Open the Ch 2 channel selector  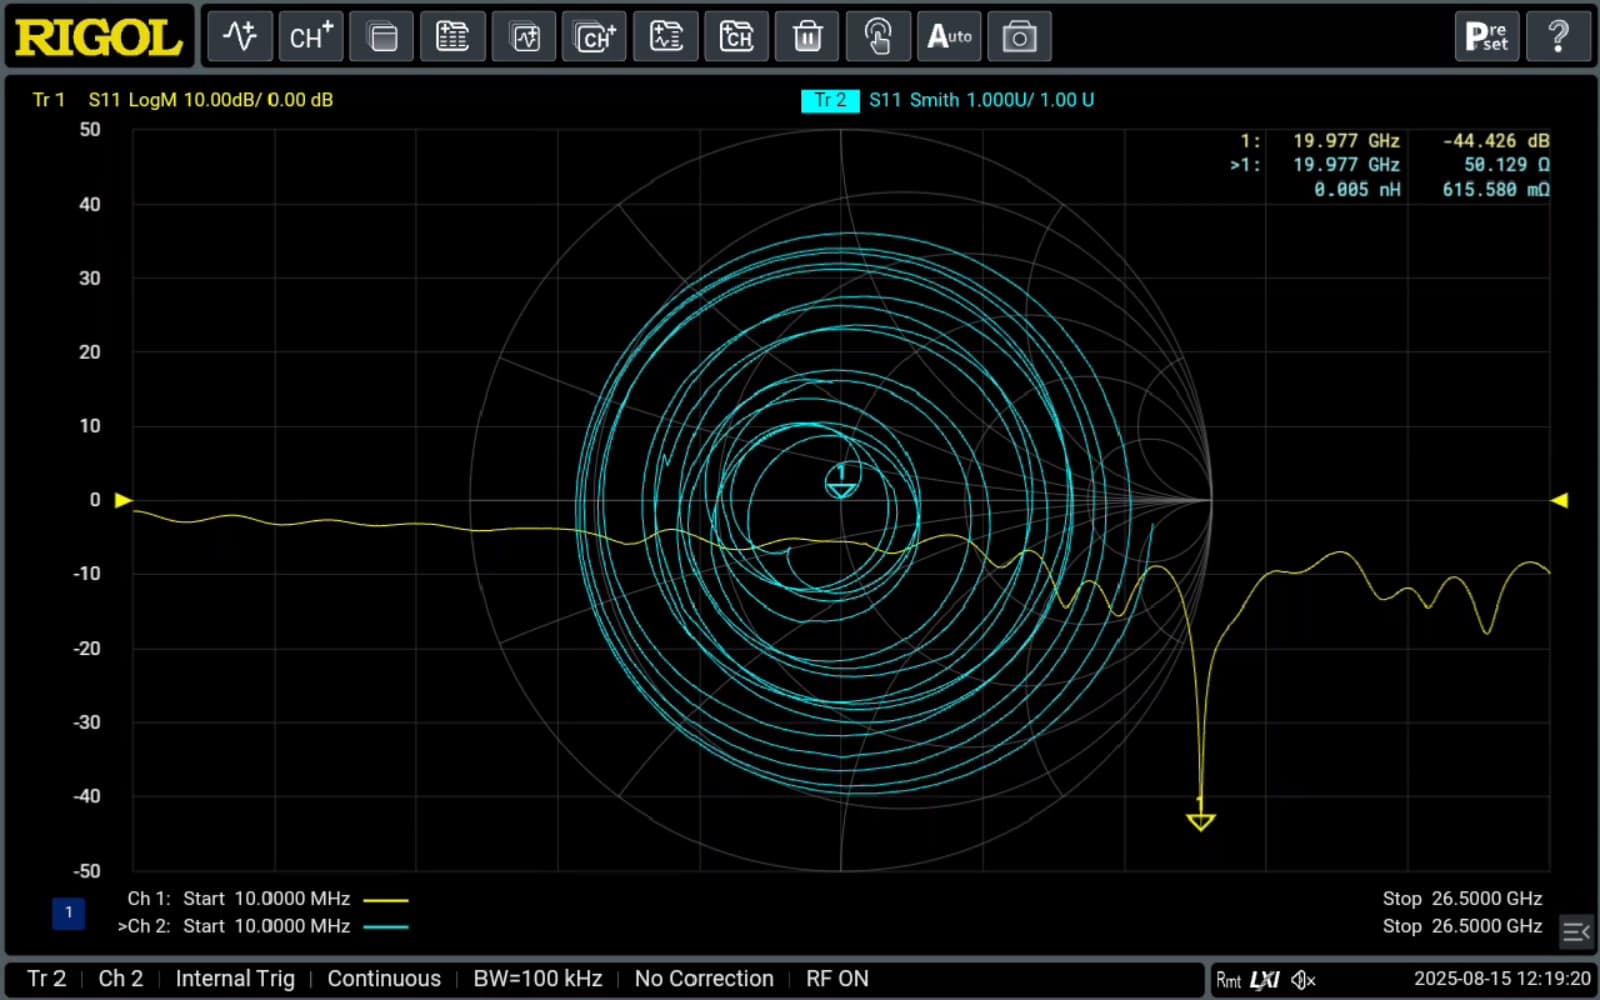pyautogui.click(x=120, y=978)
